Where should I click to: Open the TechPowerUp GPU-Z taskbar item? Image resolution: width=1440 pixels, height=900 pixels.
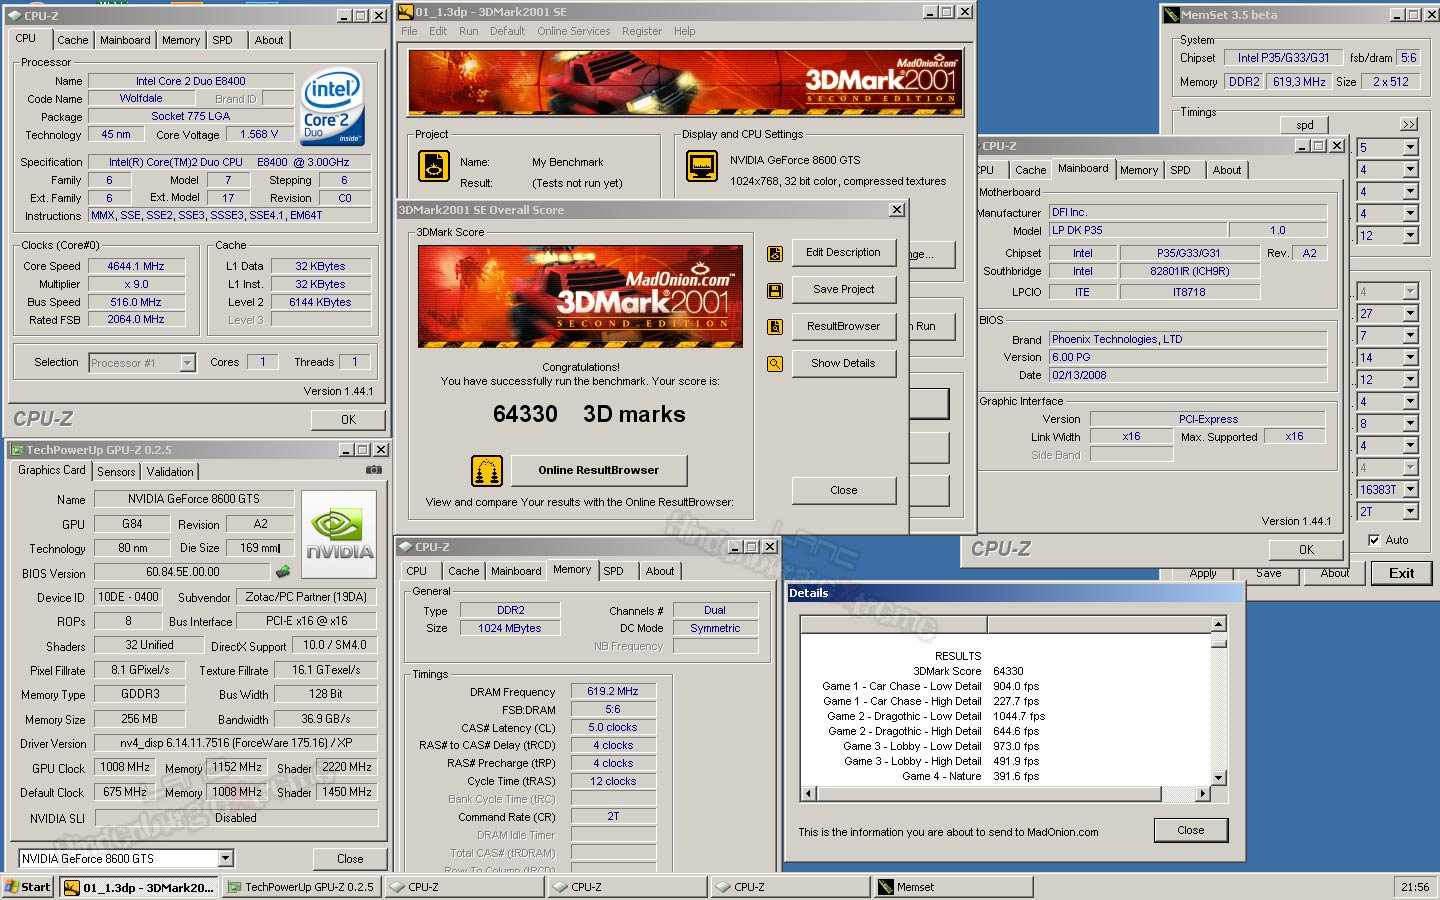[302, 887]
